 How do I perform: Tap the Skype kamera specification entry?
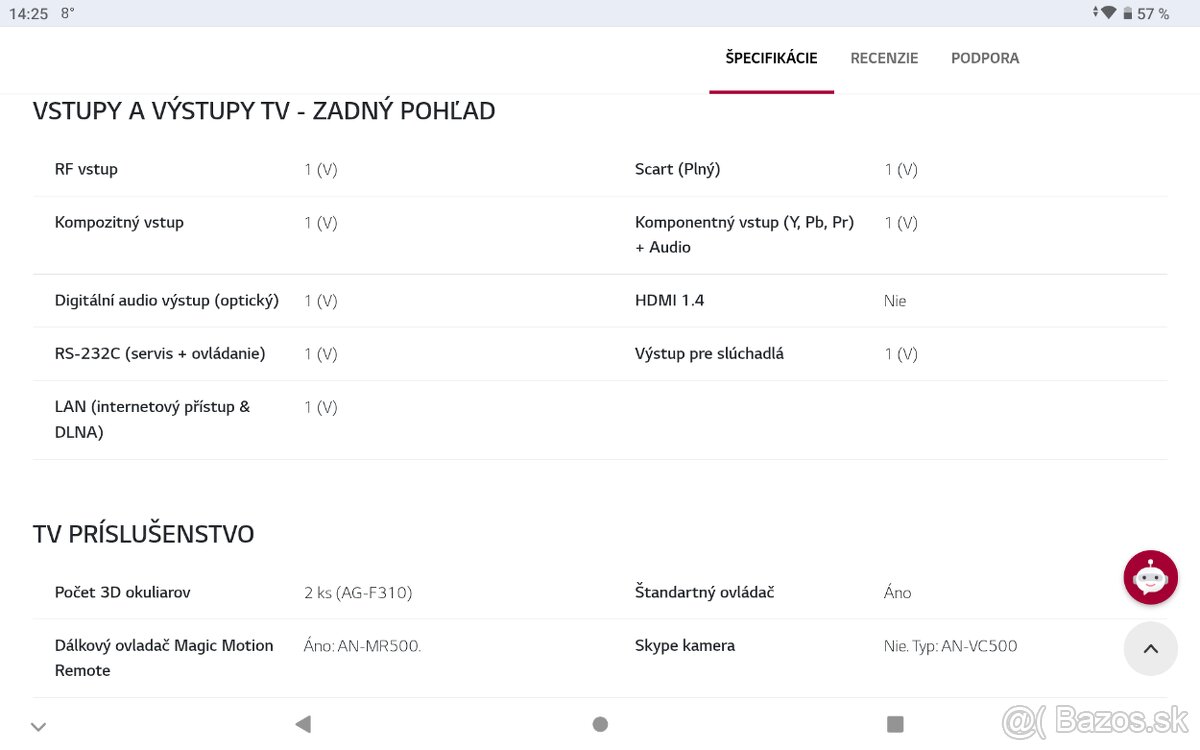(x=685, y=645)
